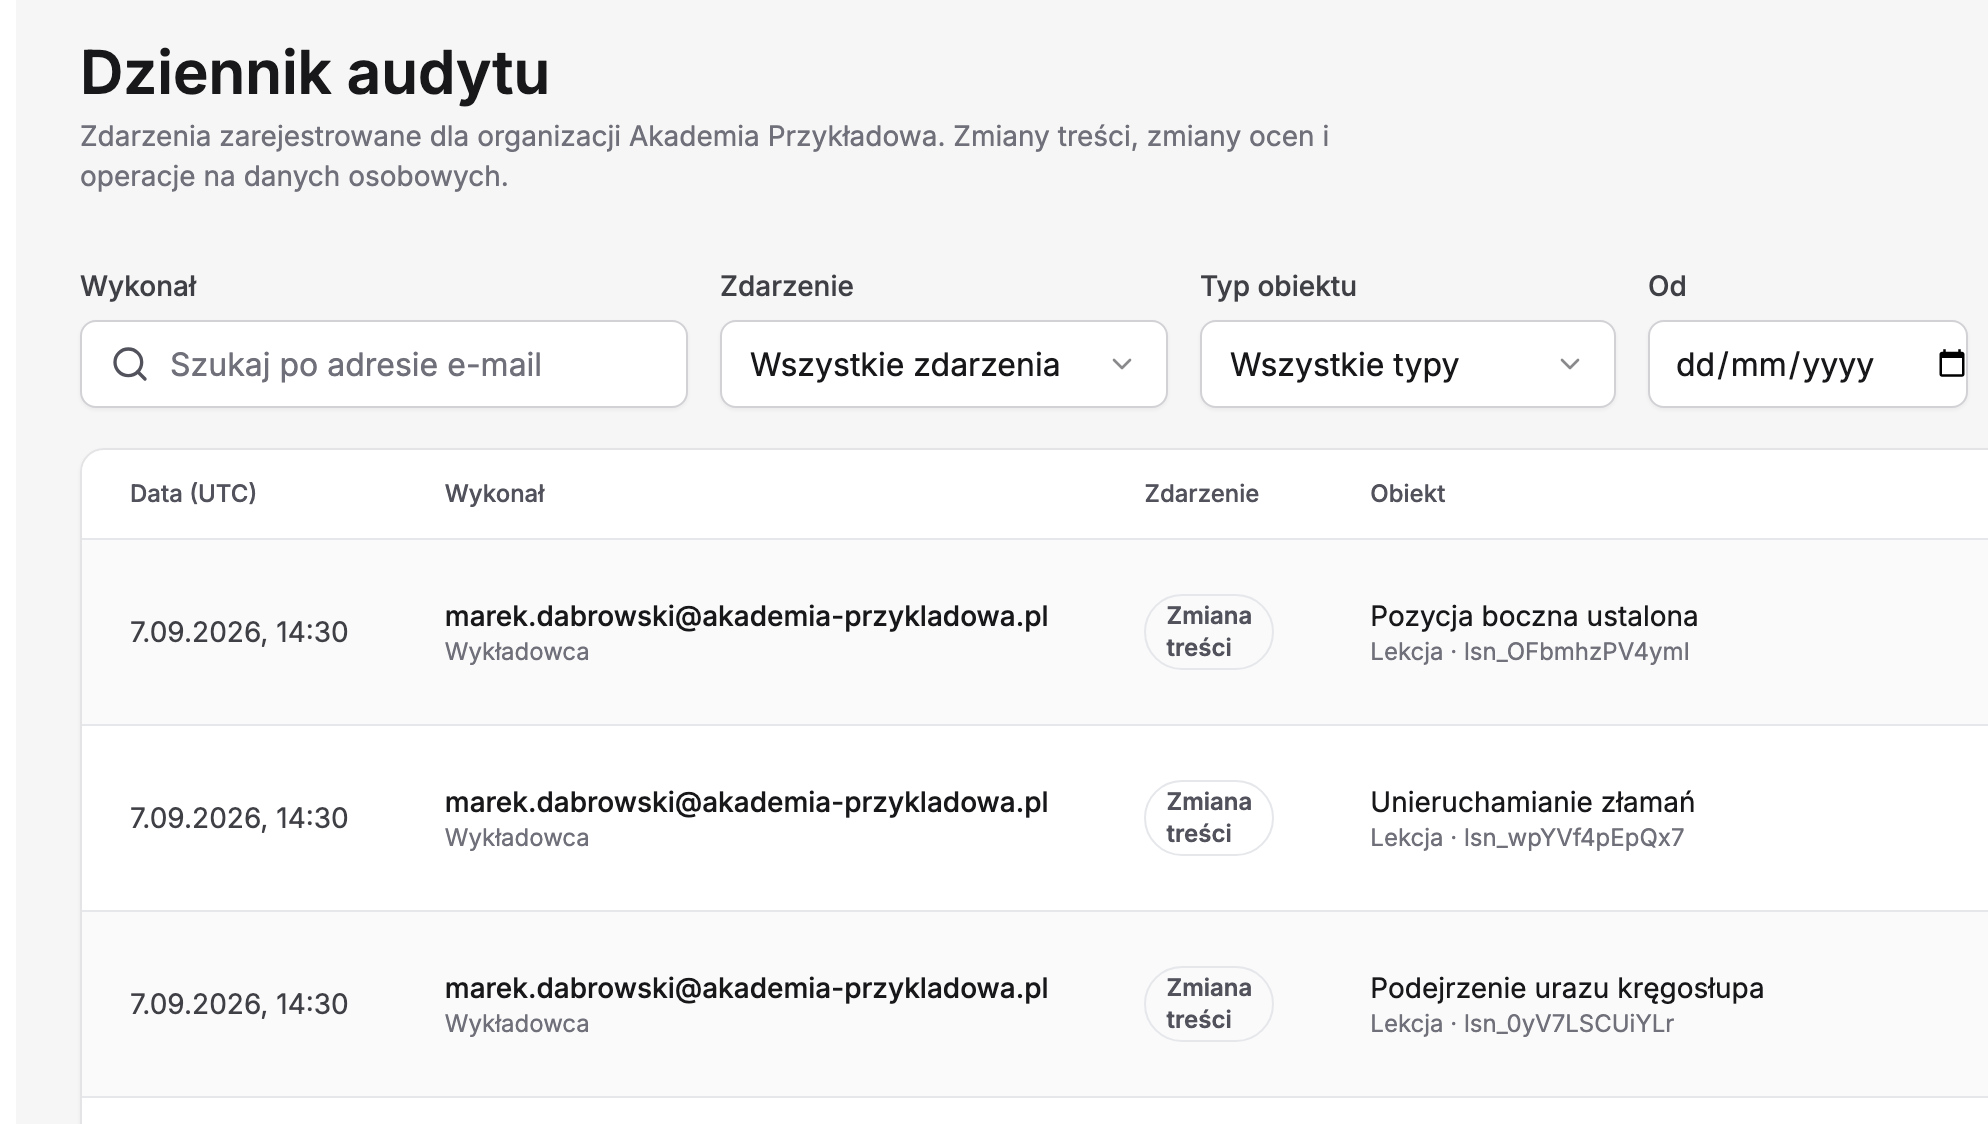The width and height of the screenshot is (1988, 1124).
Task: Focus the 'Szukaj po adresie e-mail' search input
Action: click(384, 364)
